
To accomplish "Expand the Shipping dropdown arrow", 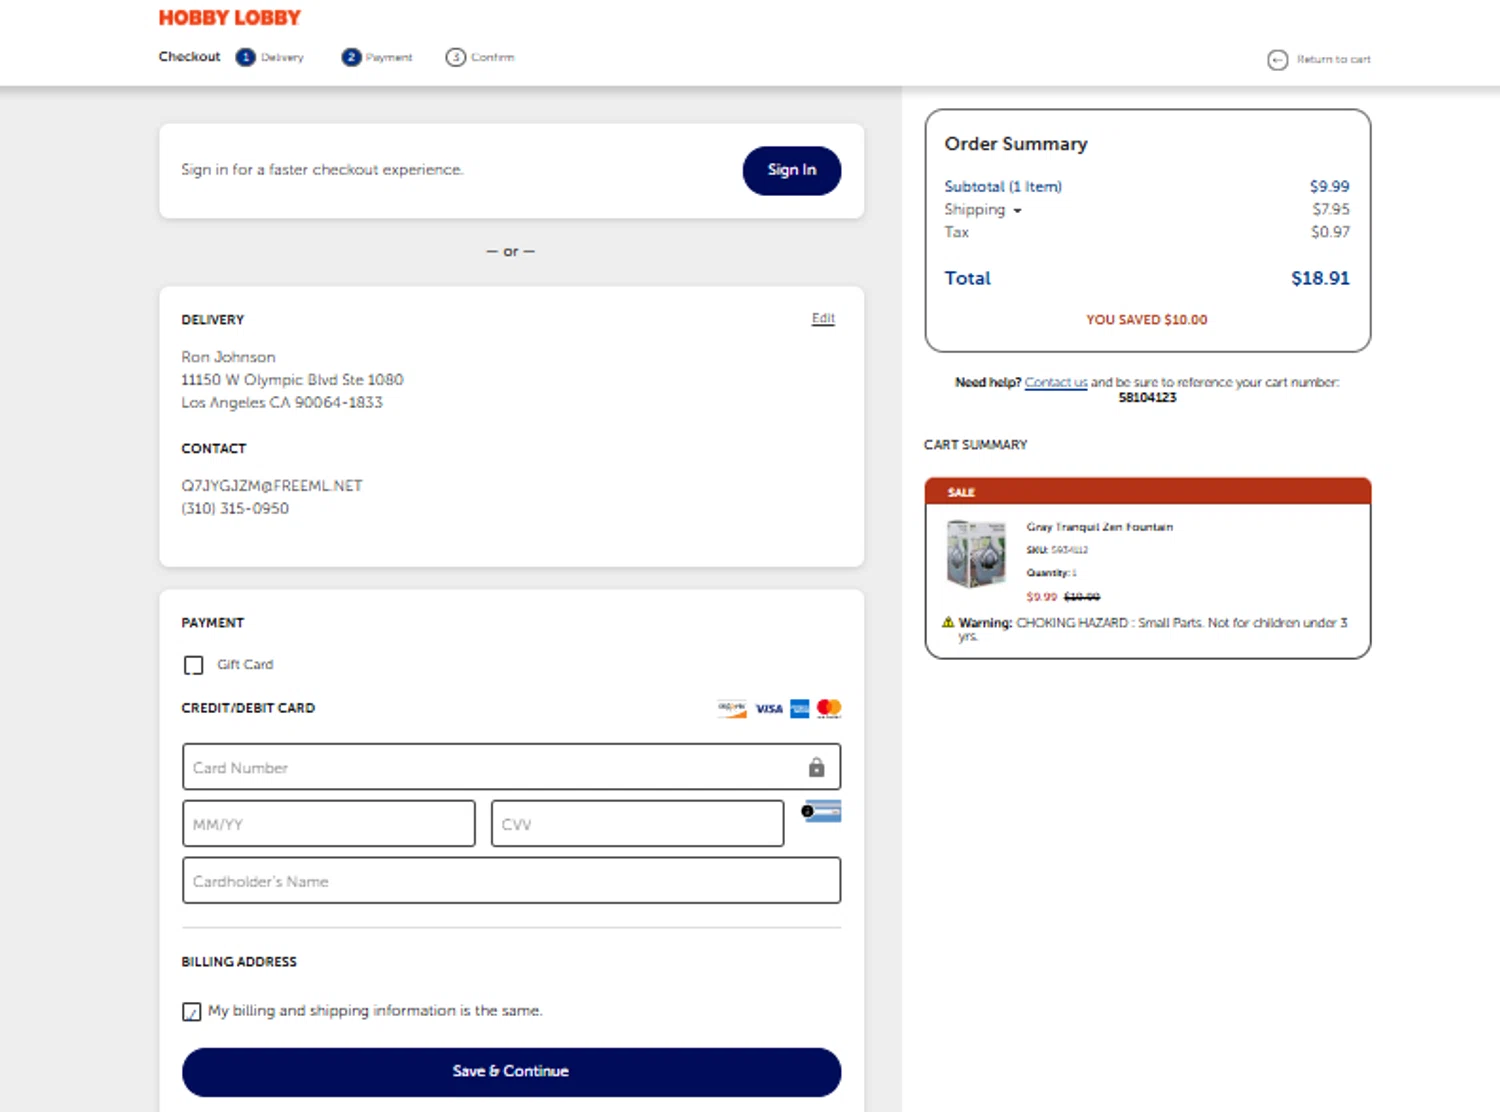I will point(1017,211).
